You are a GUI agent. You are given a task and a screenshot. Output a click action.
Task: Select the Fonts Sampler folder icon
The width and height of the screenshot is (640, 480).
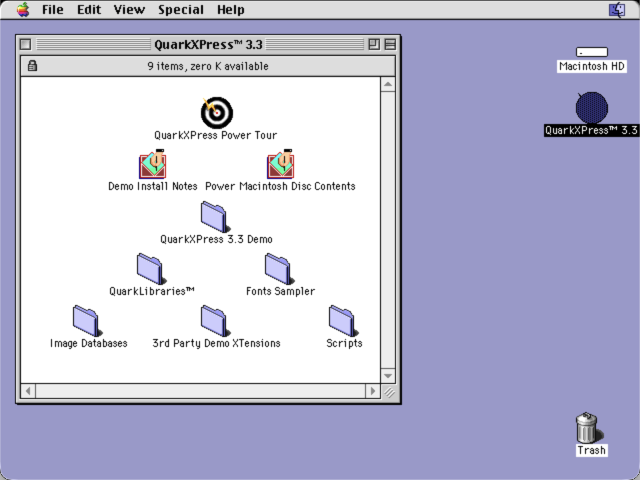click(x=279, y=269)
